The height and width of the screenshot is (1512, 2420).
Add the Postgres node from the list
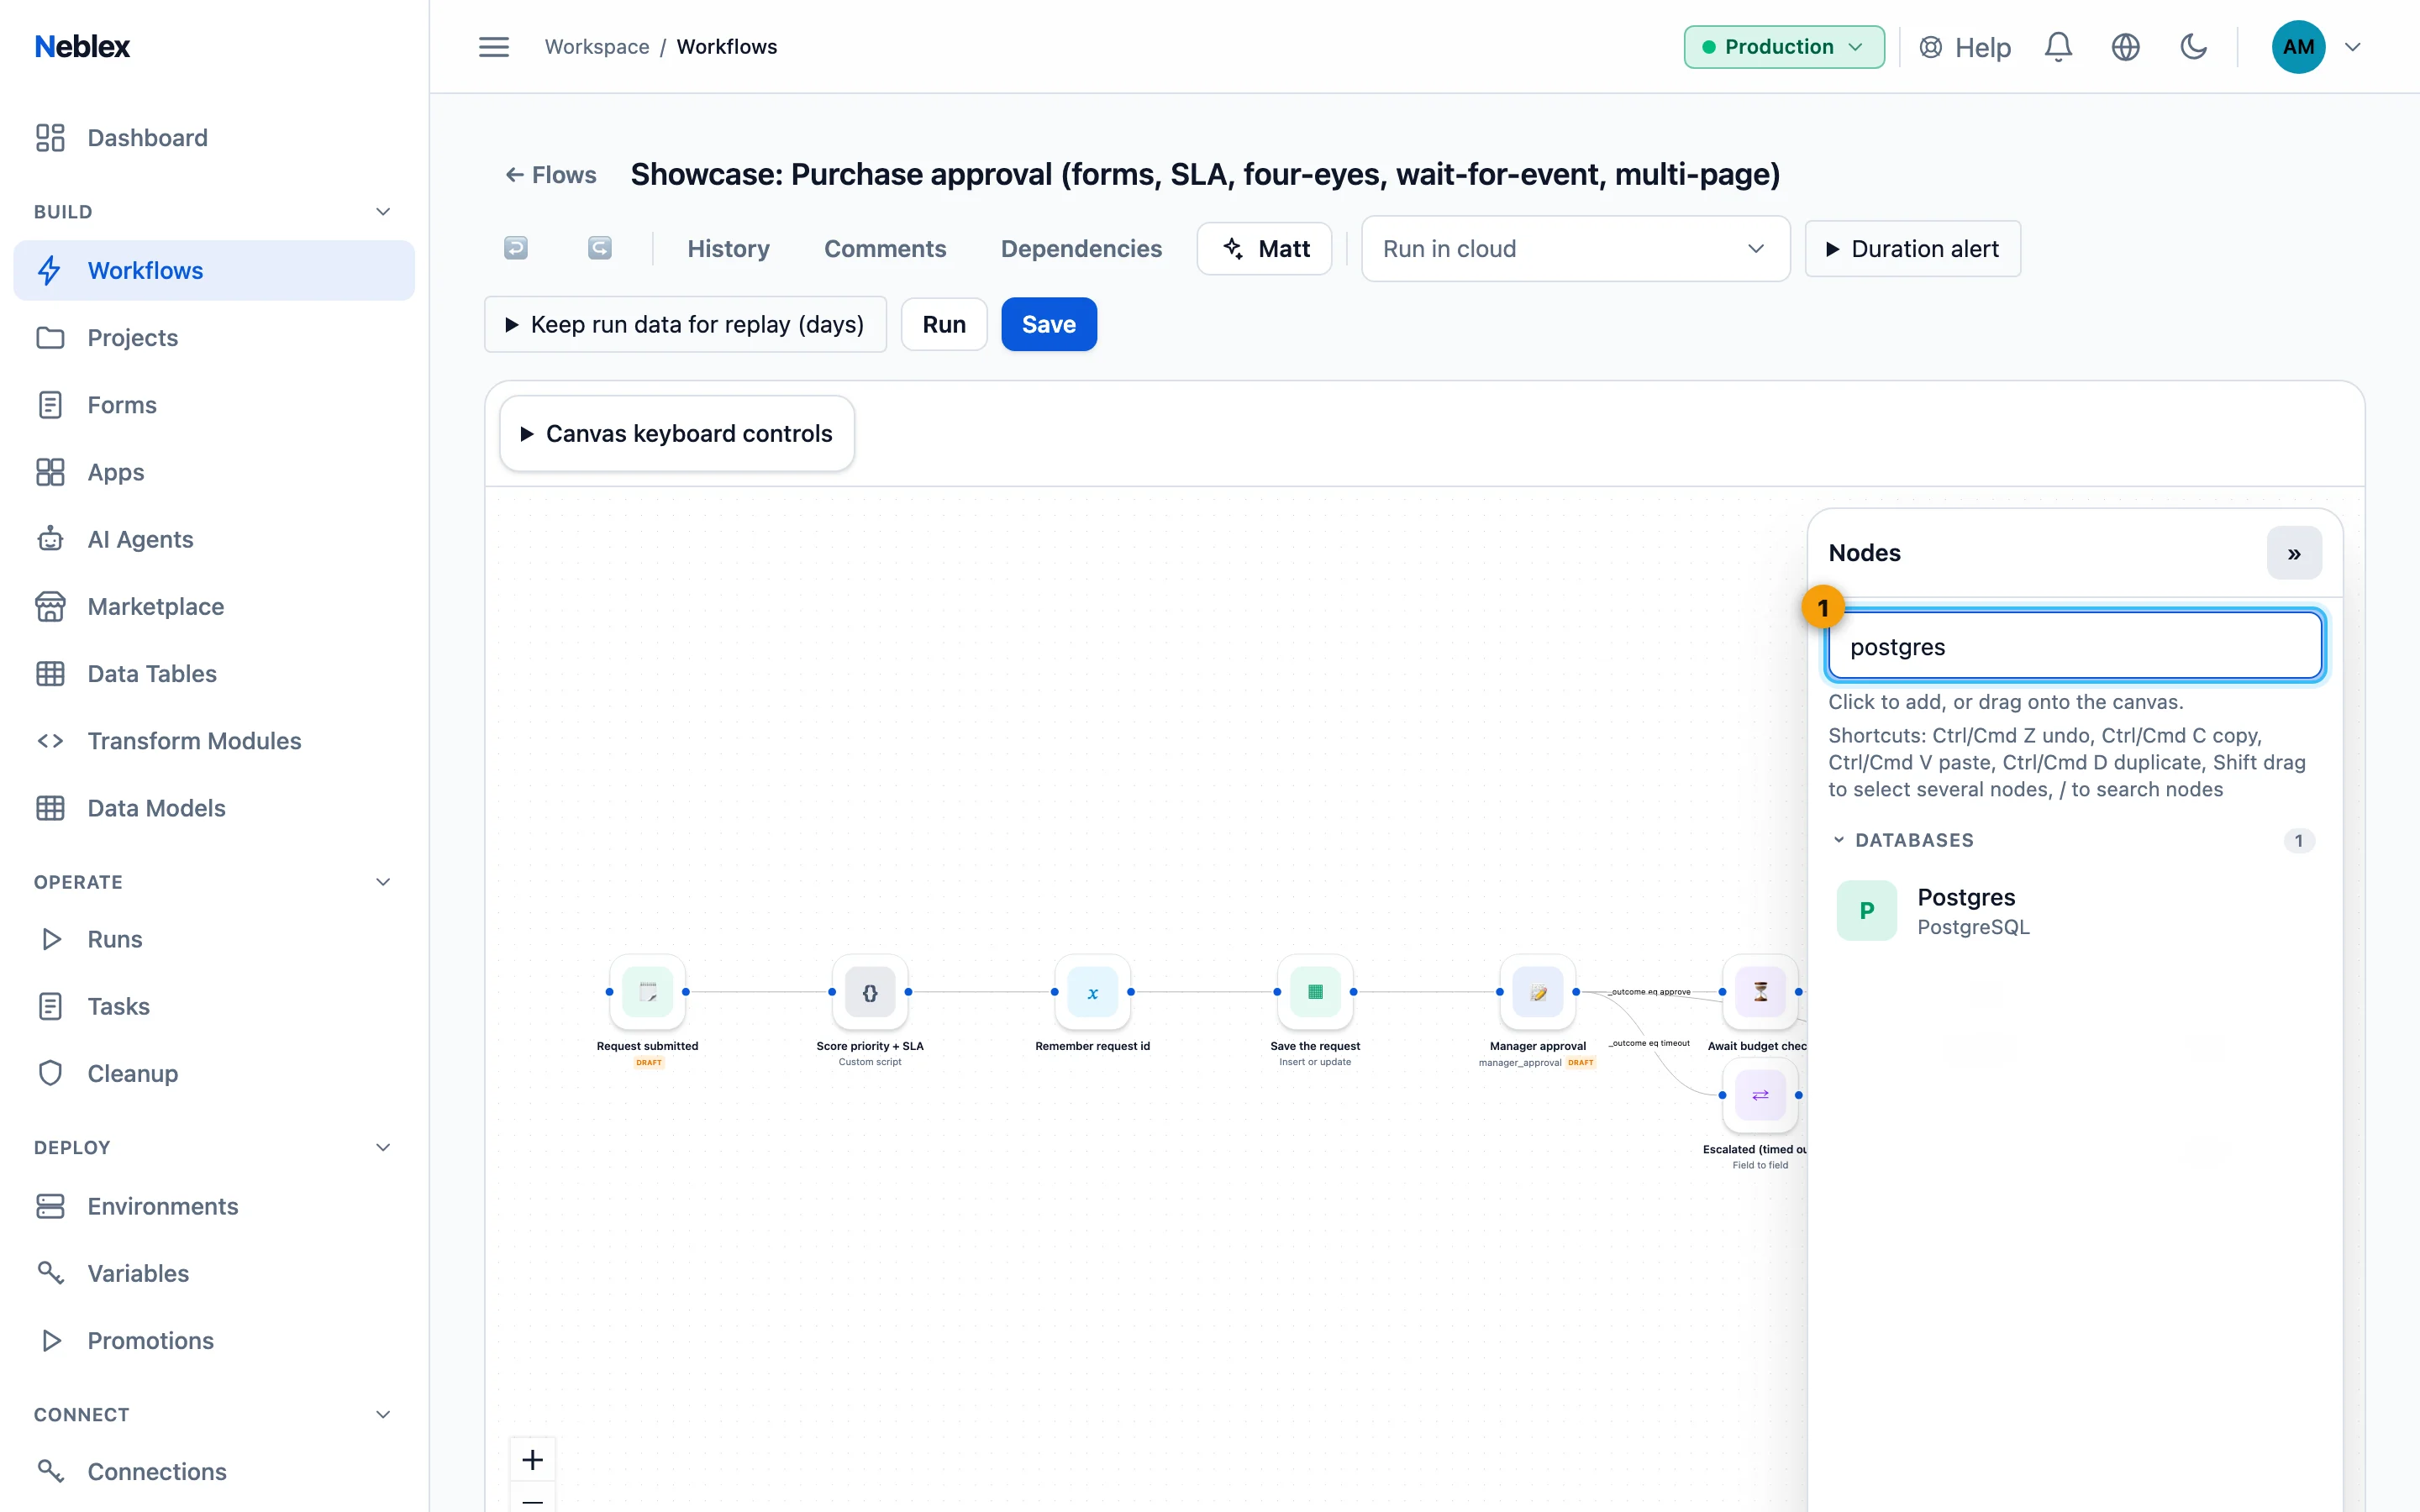[x=2074, y=910]
